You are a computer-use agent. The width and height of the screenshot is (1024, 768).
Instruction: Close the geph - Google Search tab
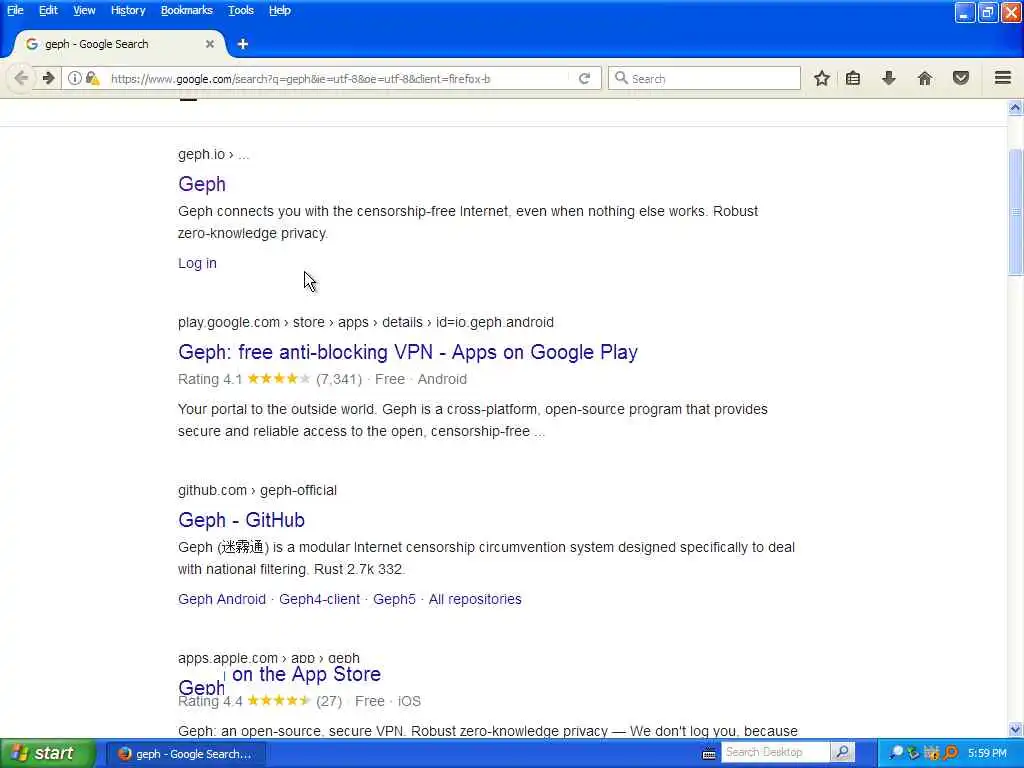[210, 44]
